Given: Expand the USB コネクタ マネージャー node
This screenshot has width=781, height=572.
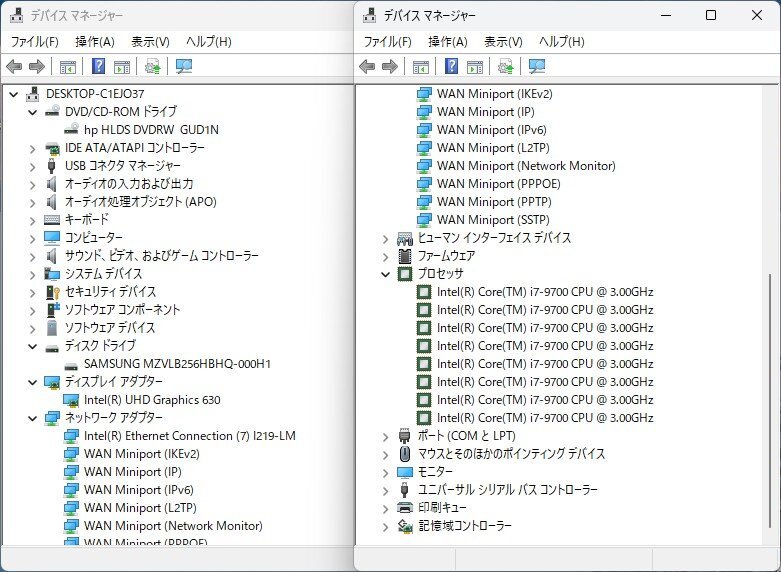Looking at the screenshot, I should [x=32, y=166].
